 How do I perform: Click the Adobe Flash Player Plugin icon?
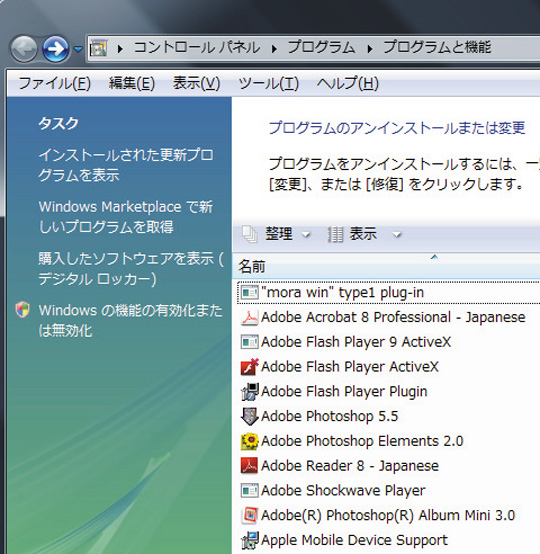[x=250, y=391]
